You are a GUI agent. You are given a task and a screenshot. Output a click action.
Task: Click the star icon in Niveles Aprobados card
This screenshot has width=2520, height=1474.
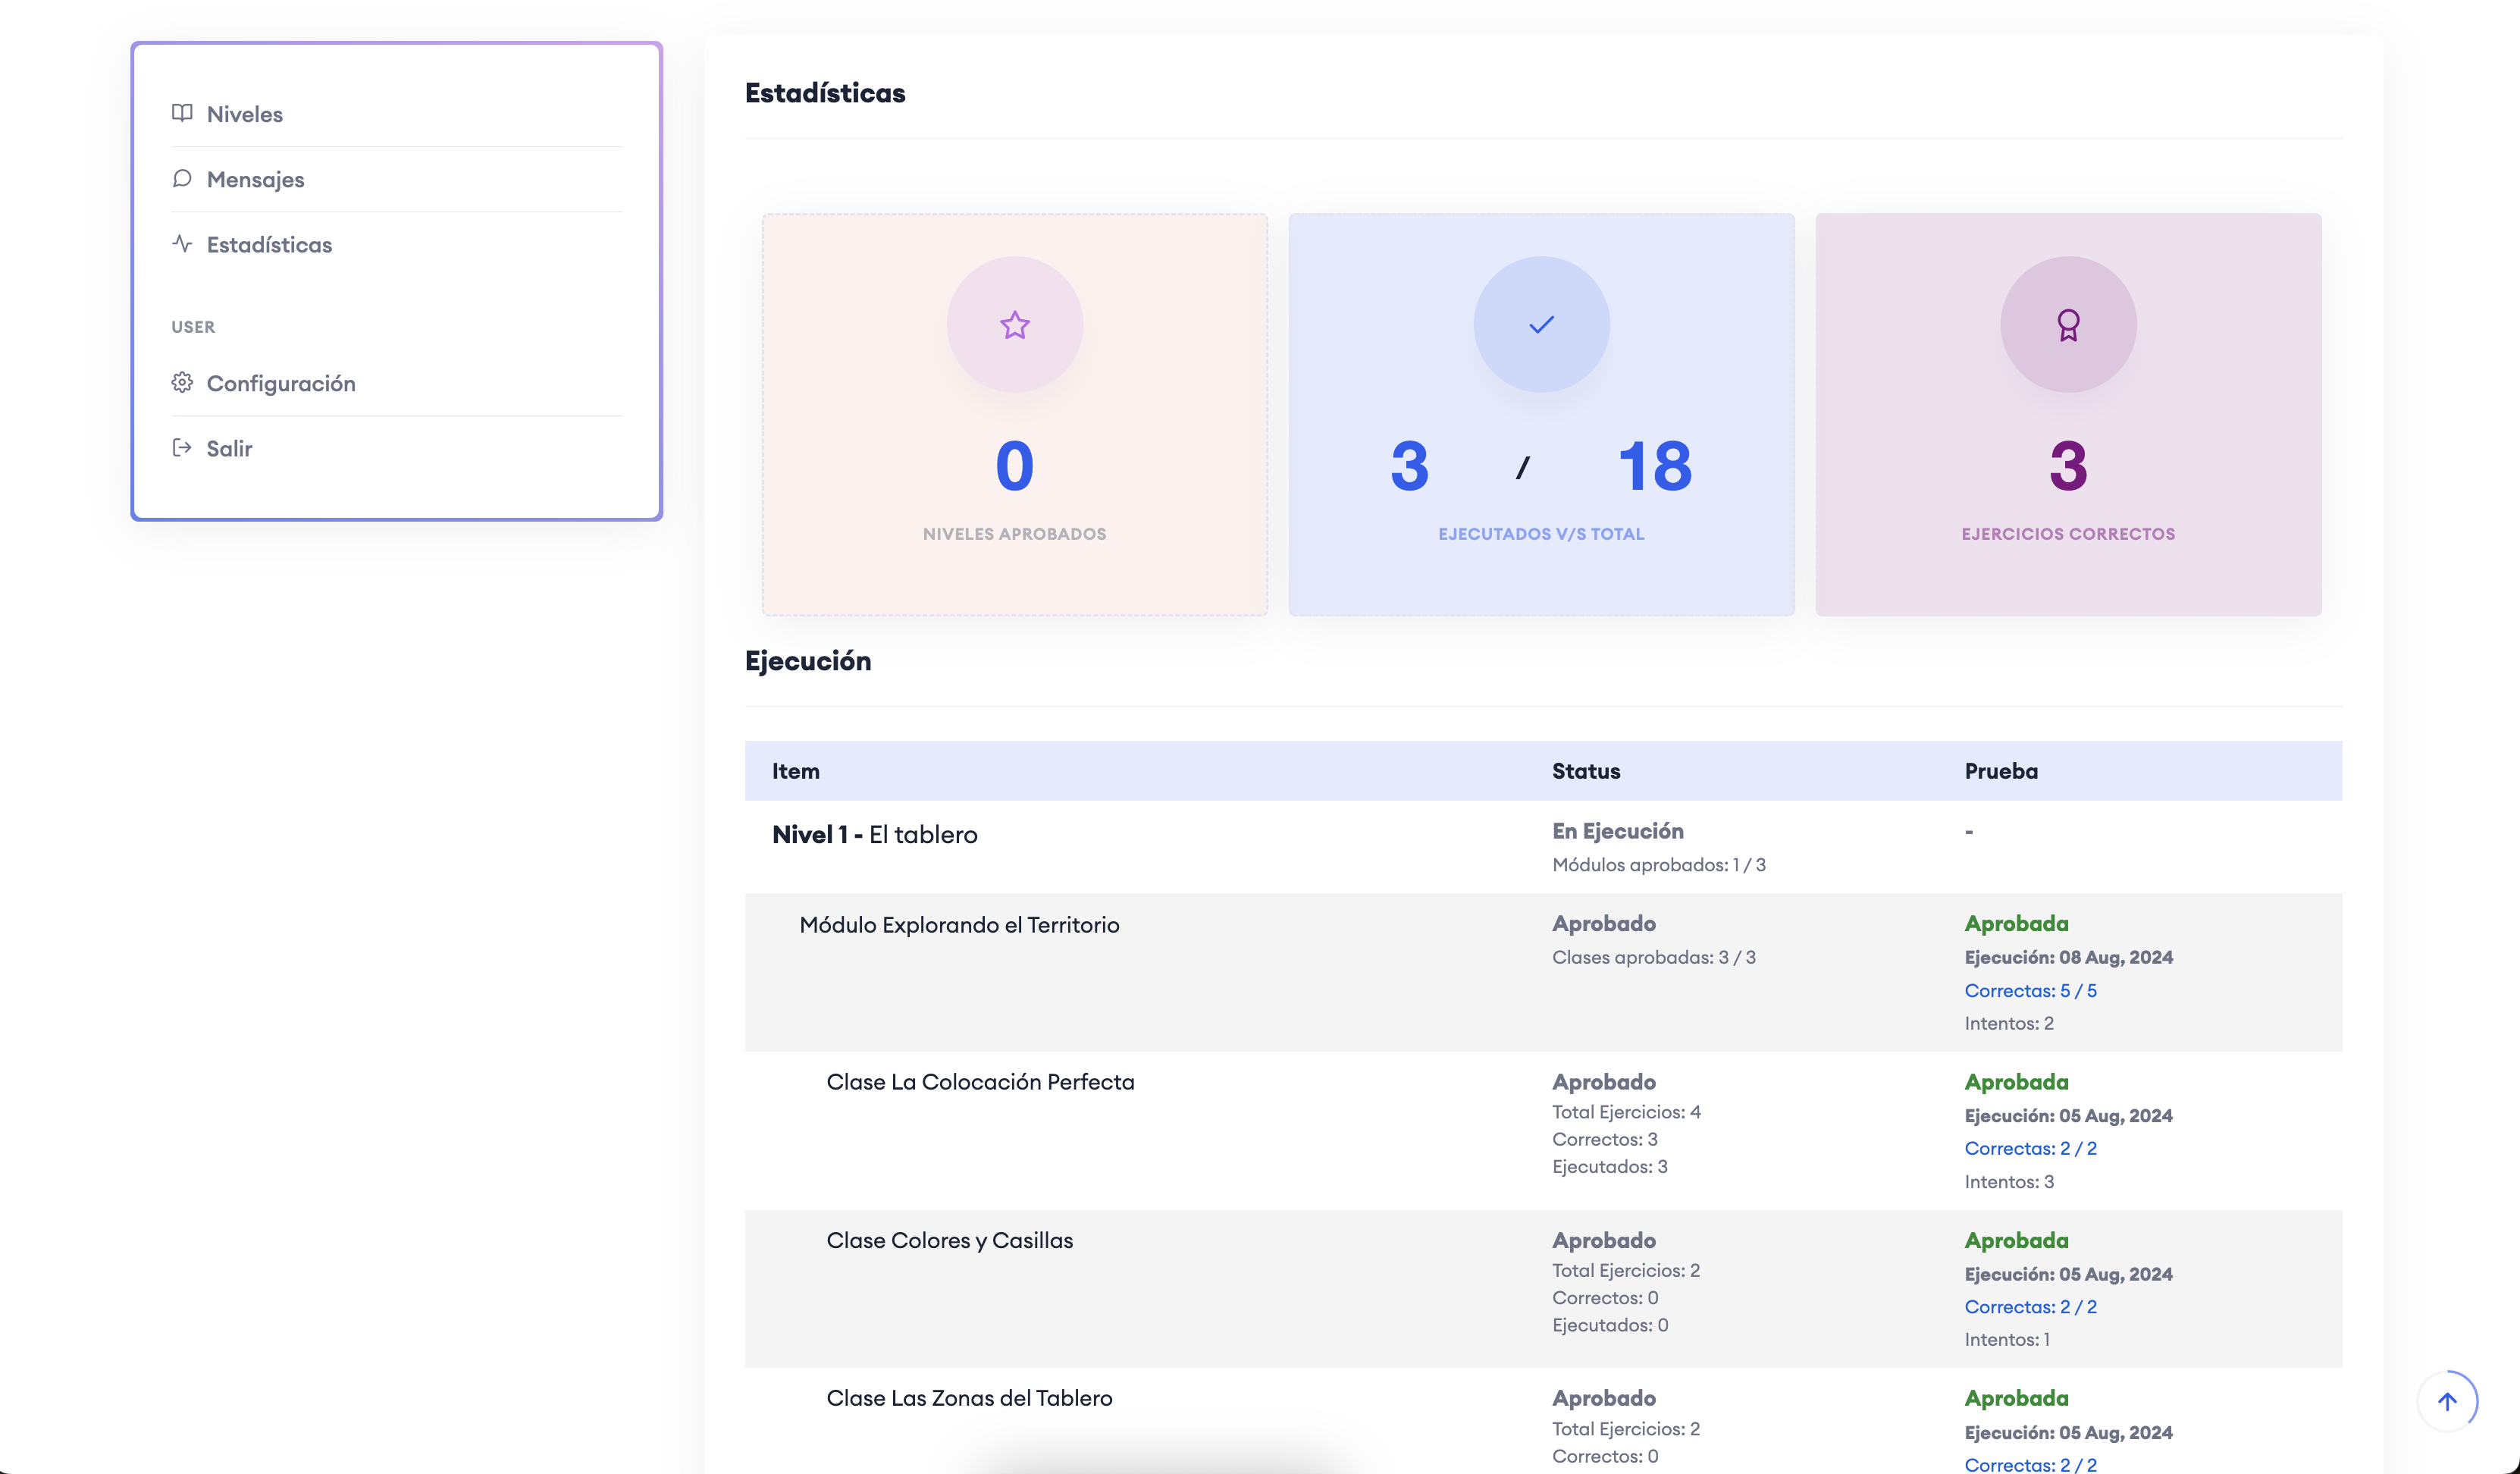pos(1014,325)
